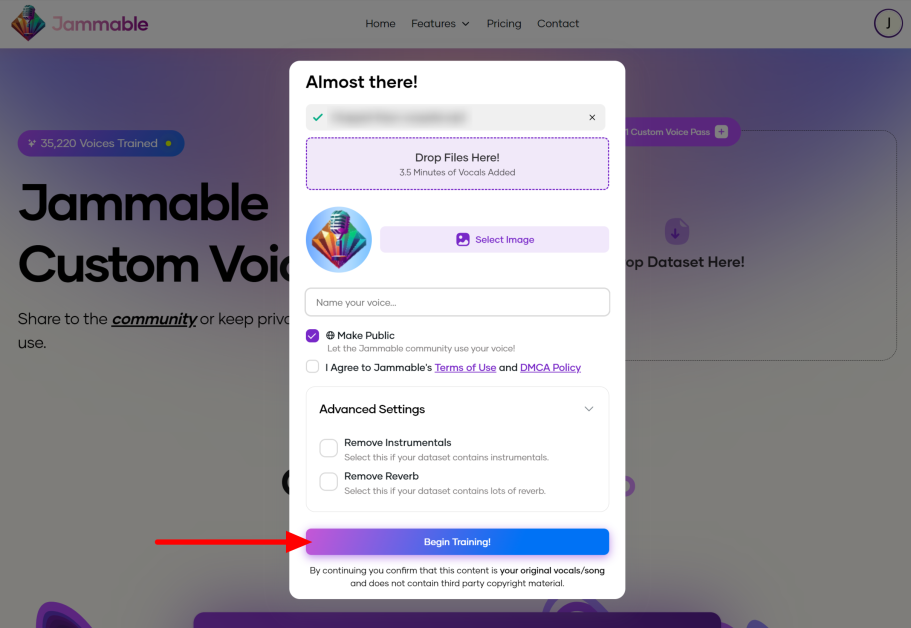
Task: Collapse Advanced Settings chevron
Action: click(589, 409)
